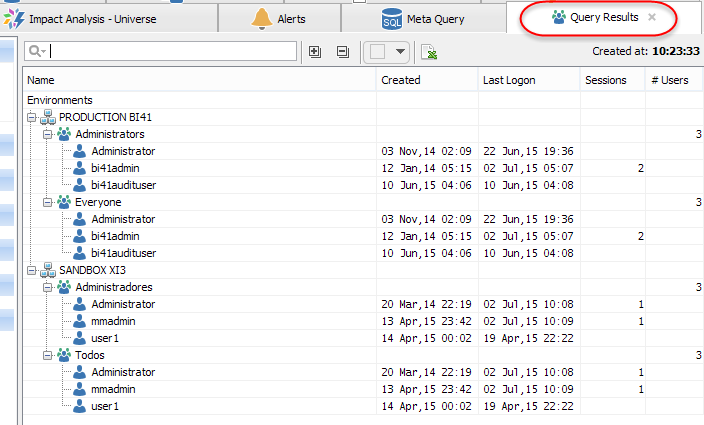Click user icon of bi41audituser under Administrators
704x425 pixels.
tap(79, 185)
